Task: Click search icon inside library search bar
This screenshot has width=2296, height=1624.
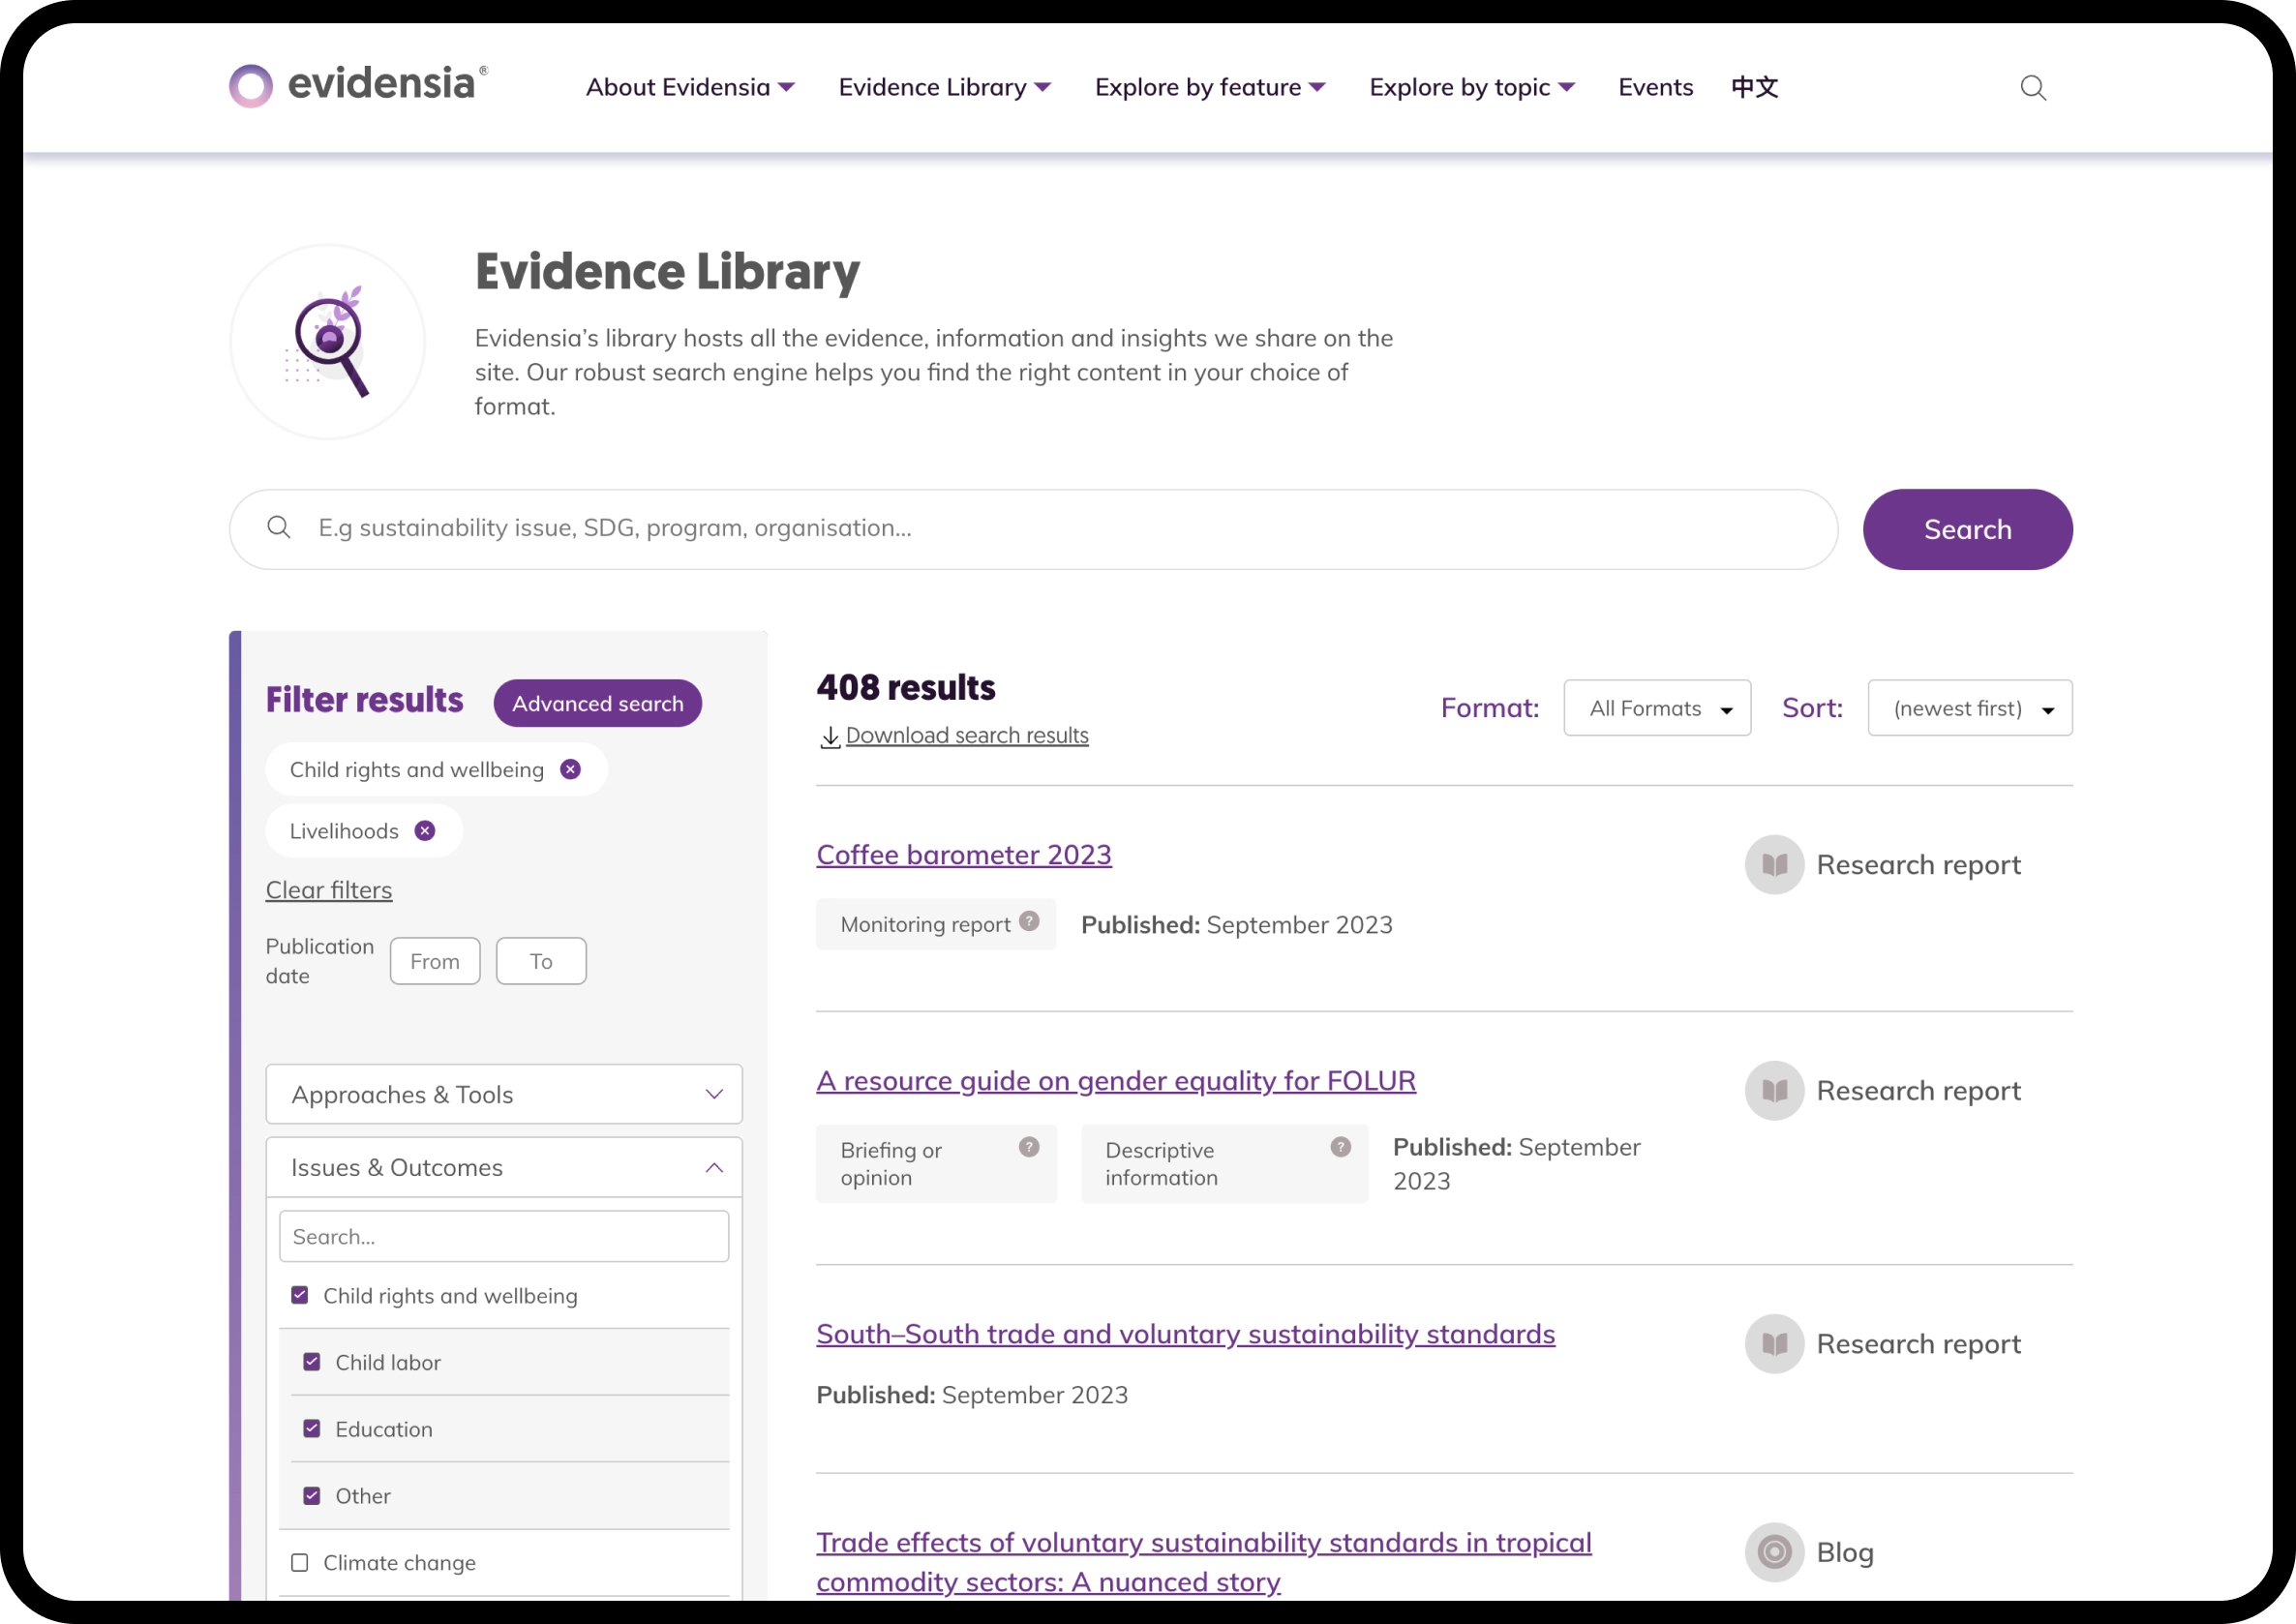Action: (279, 528)
